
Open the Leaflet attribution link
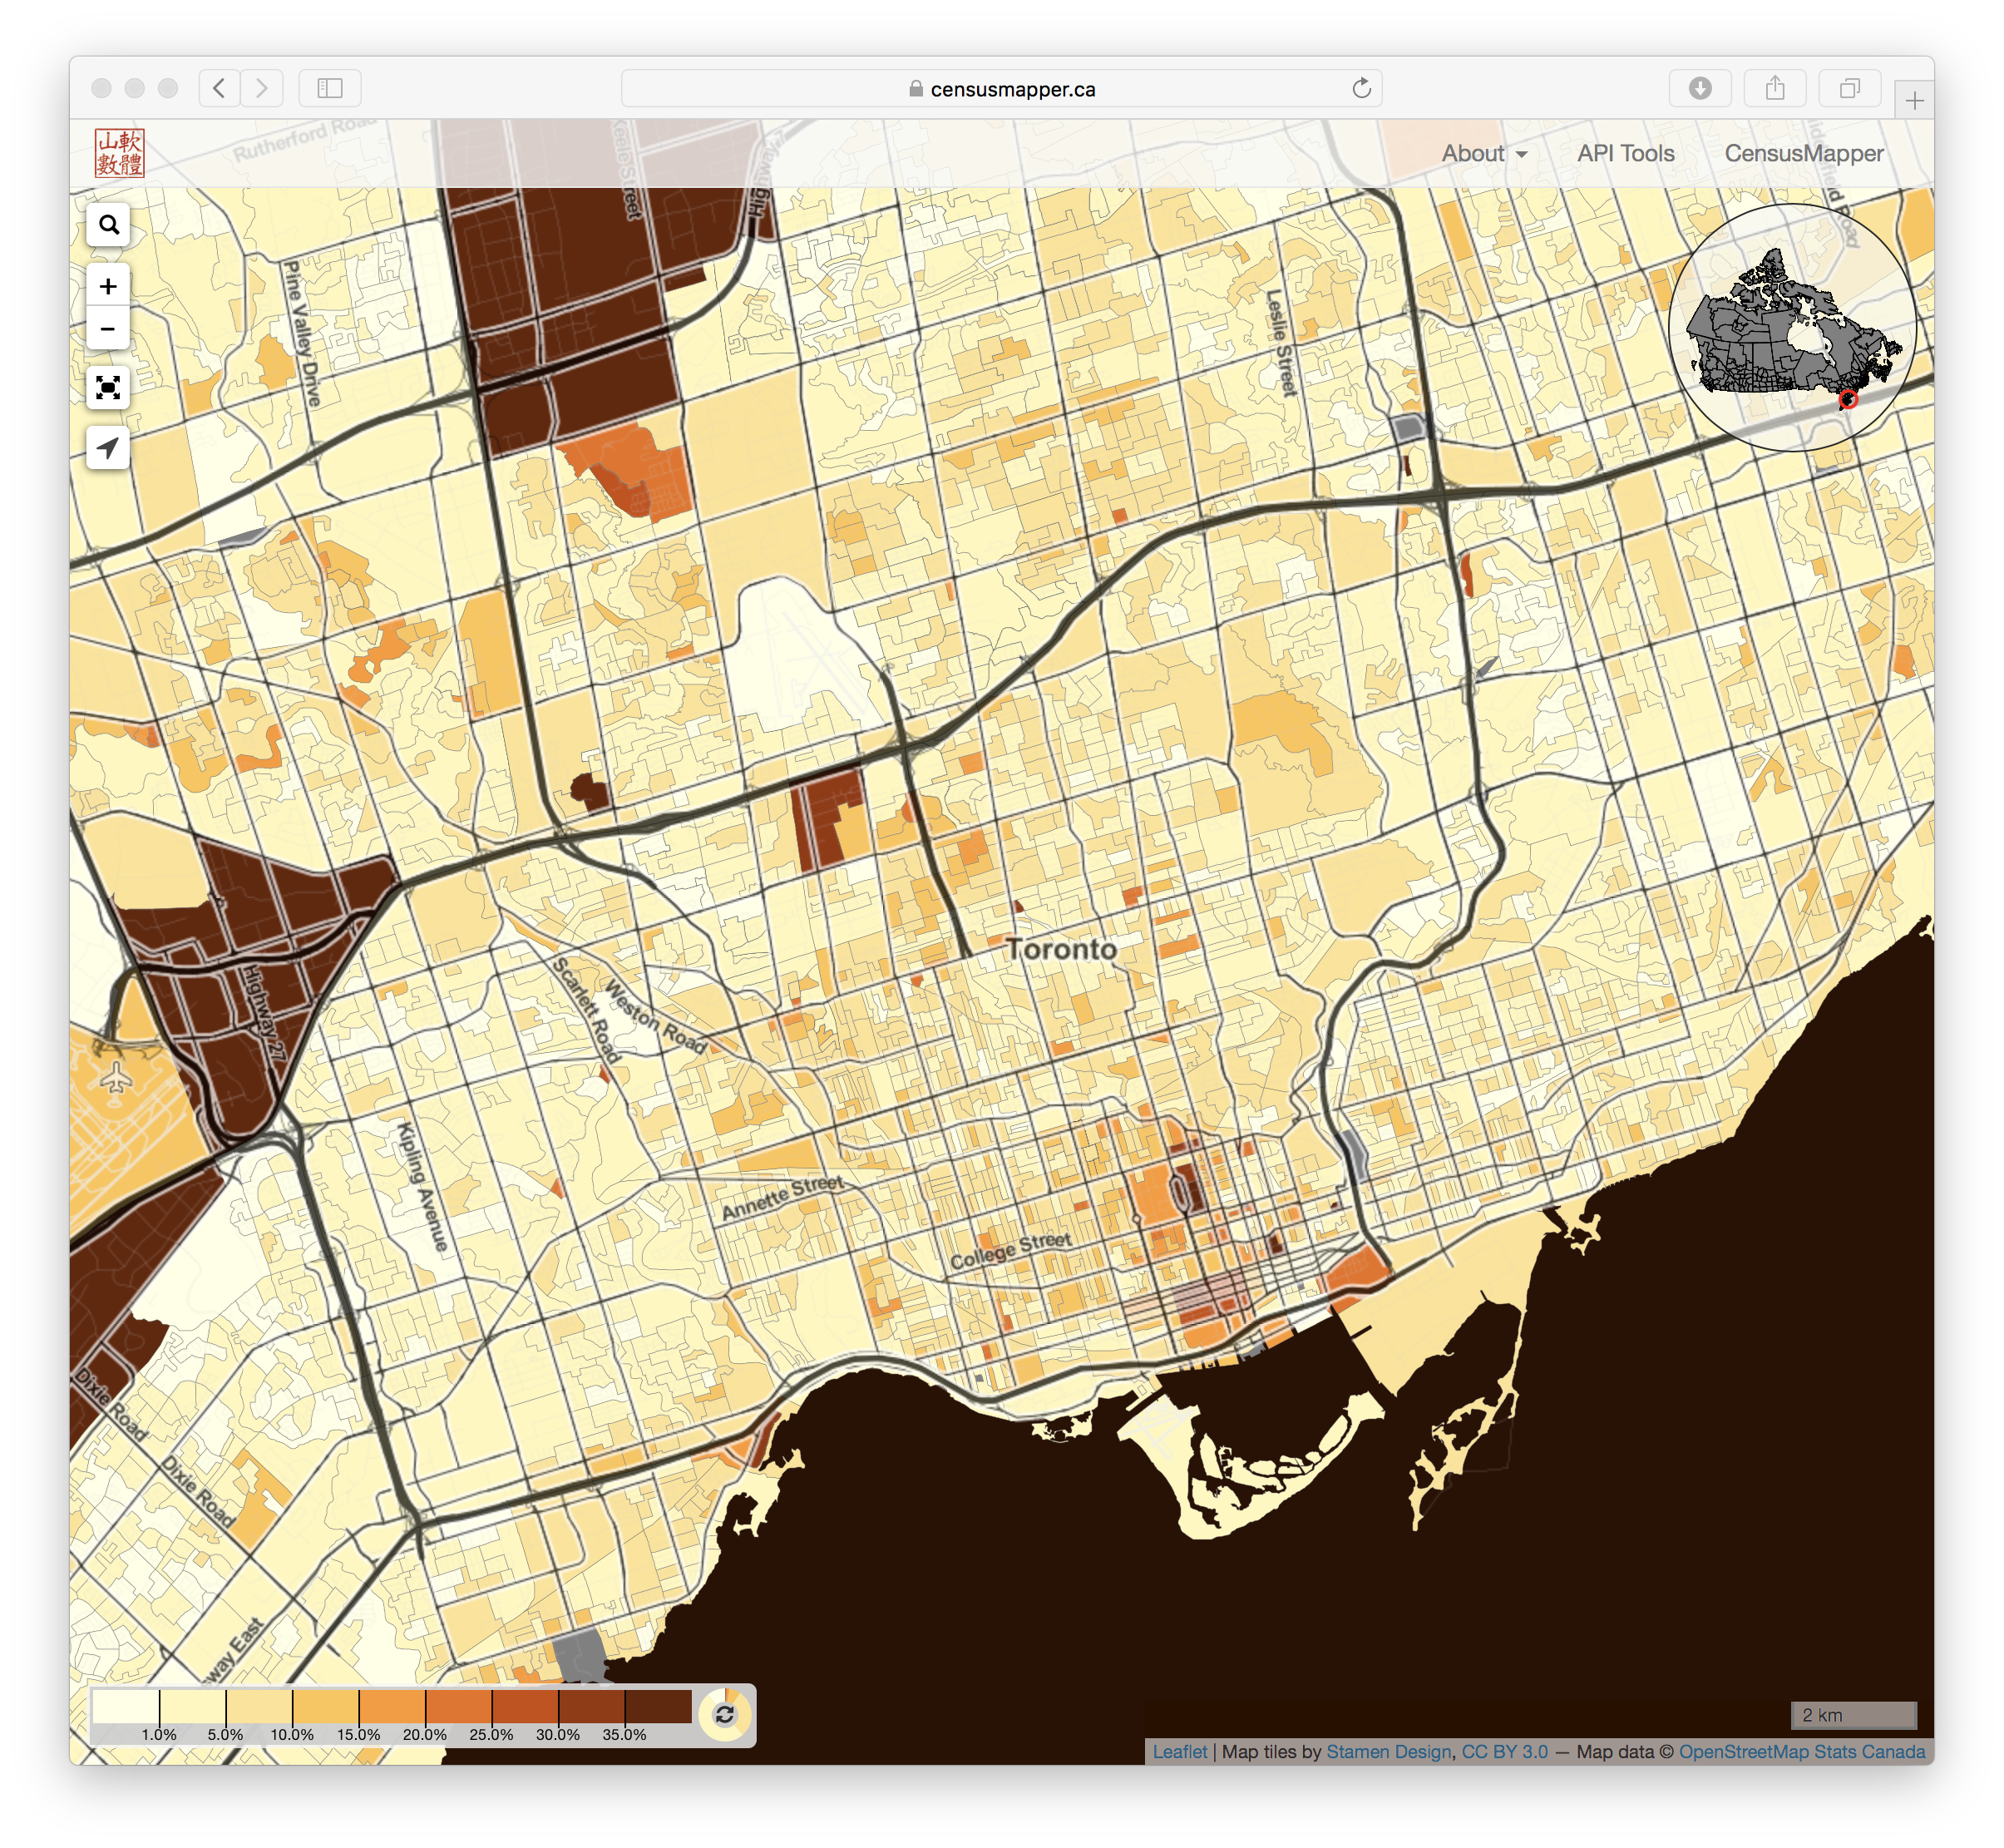click(x=1179, y=1752)
